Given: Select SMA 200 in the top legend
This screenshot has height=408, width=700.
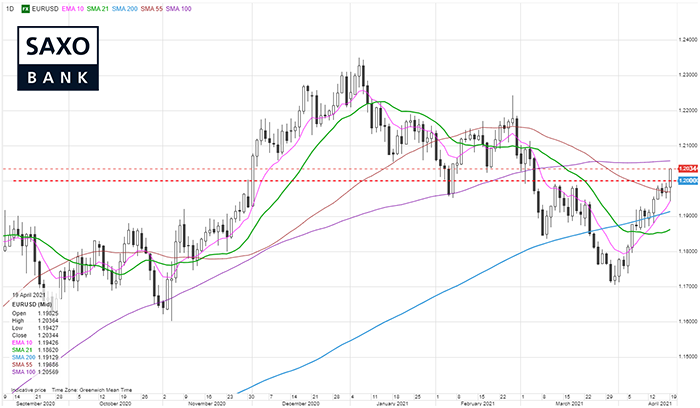Looking at the screenshot, I should pos(125,8).
